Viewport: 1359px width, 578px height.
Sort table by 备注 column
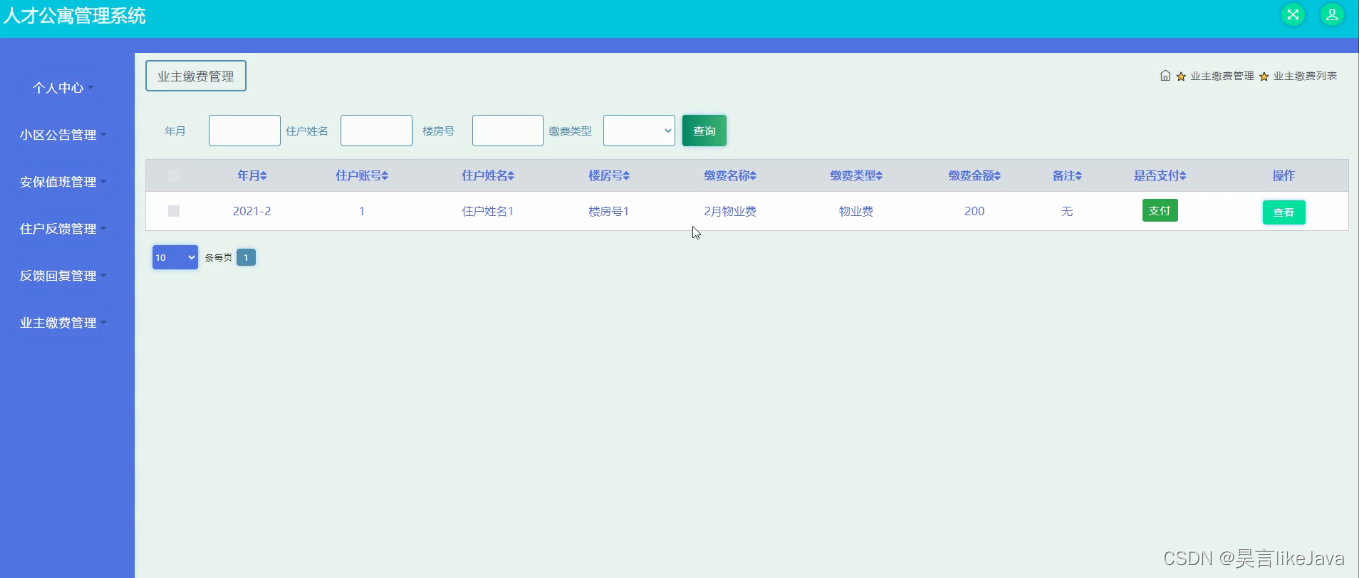coord(1067,175)
